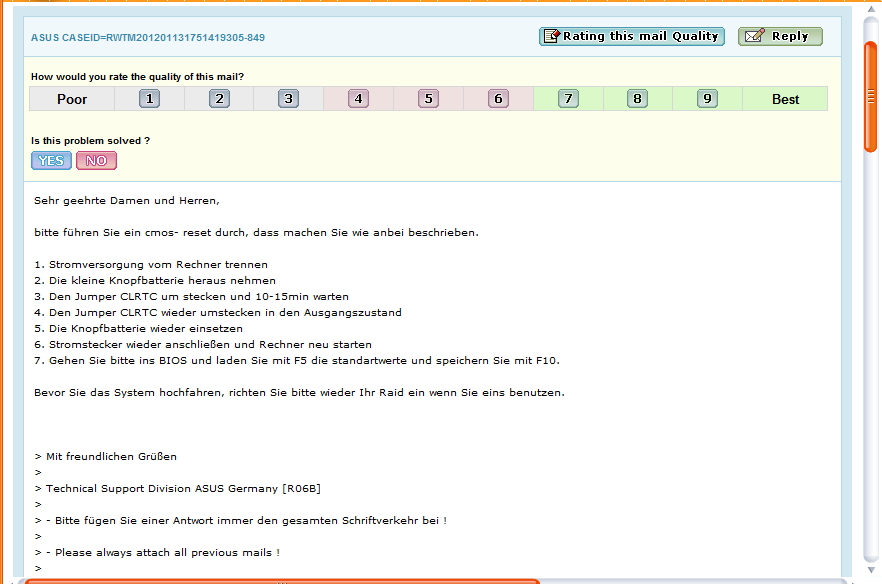Viewport: 882px width, 584px height.
Task: Click the 'Sehr geehrte Damen und Herren' greeting
Action: click(x=127, y=201)
